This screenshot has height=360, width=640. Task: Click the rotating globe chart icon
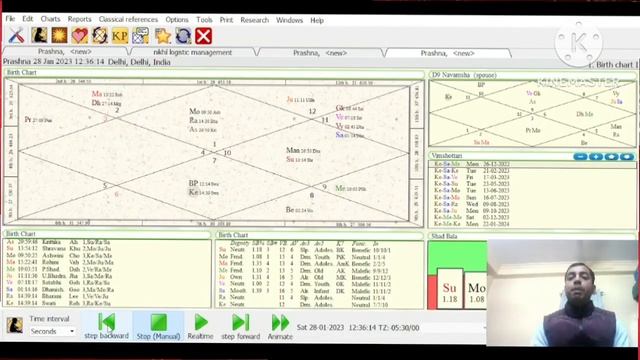point(100,36)
